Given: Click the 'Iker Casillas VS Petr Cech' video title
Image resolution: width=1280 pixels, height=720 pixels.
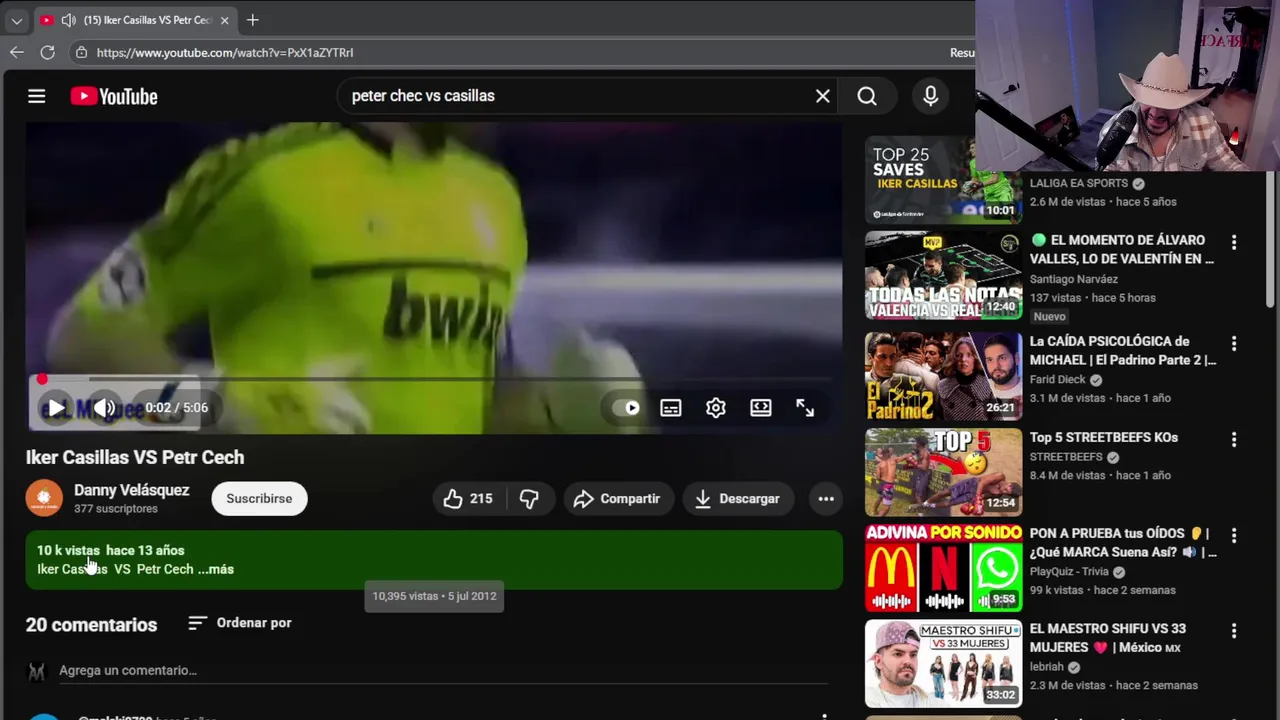Looking at the screenshot, I should (x=135, y=457).
